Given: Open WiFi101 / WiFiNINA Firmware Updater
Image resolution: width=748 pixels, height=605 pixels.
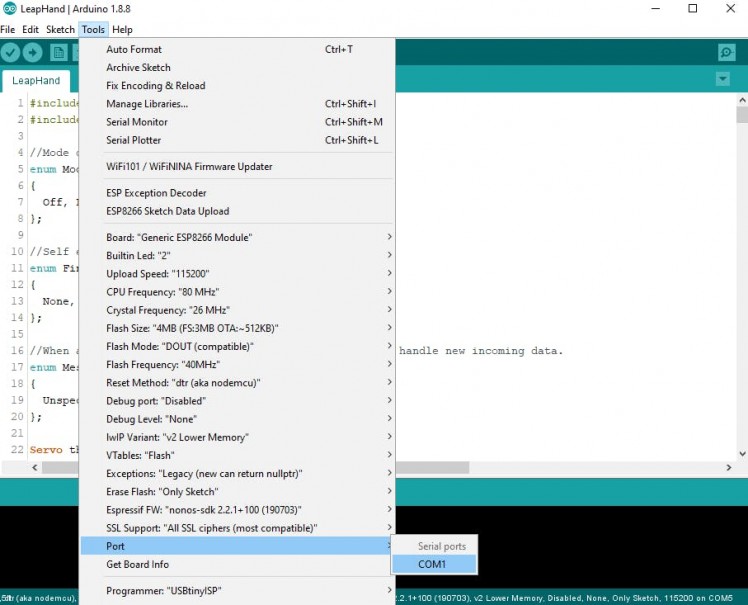Looking at the screenshot, I should tap(237, 167).
